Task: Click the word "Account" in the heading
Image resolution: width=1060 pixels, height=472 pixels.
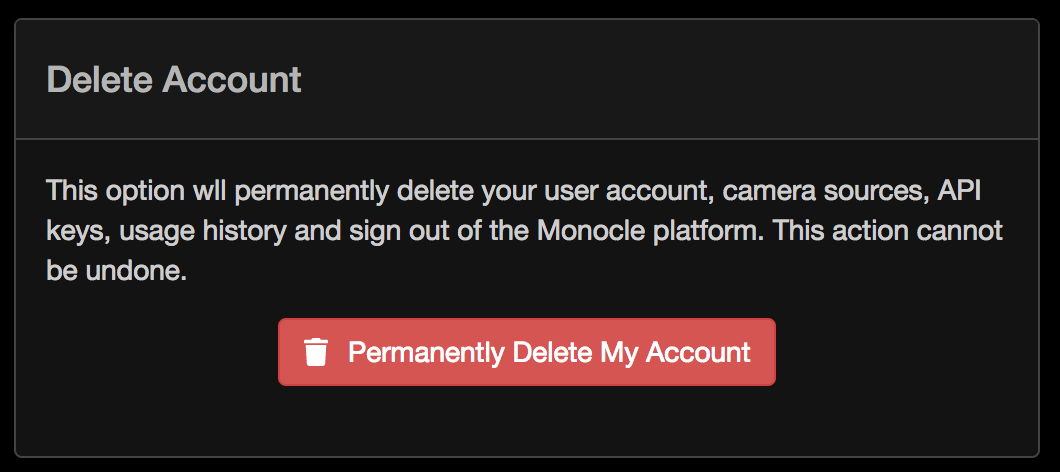Action: click(x=231, y=80)
